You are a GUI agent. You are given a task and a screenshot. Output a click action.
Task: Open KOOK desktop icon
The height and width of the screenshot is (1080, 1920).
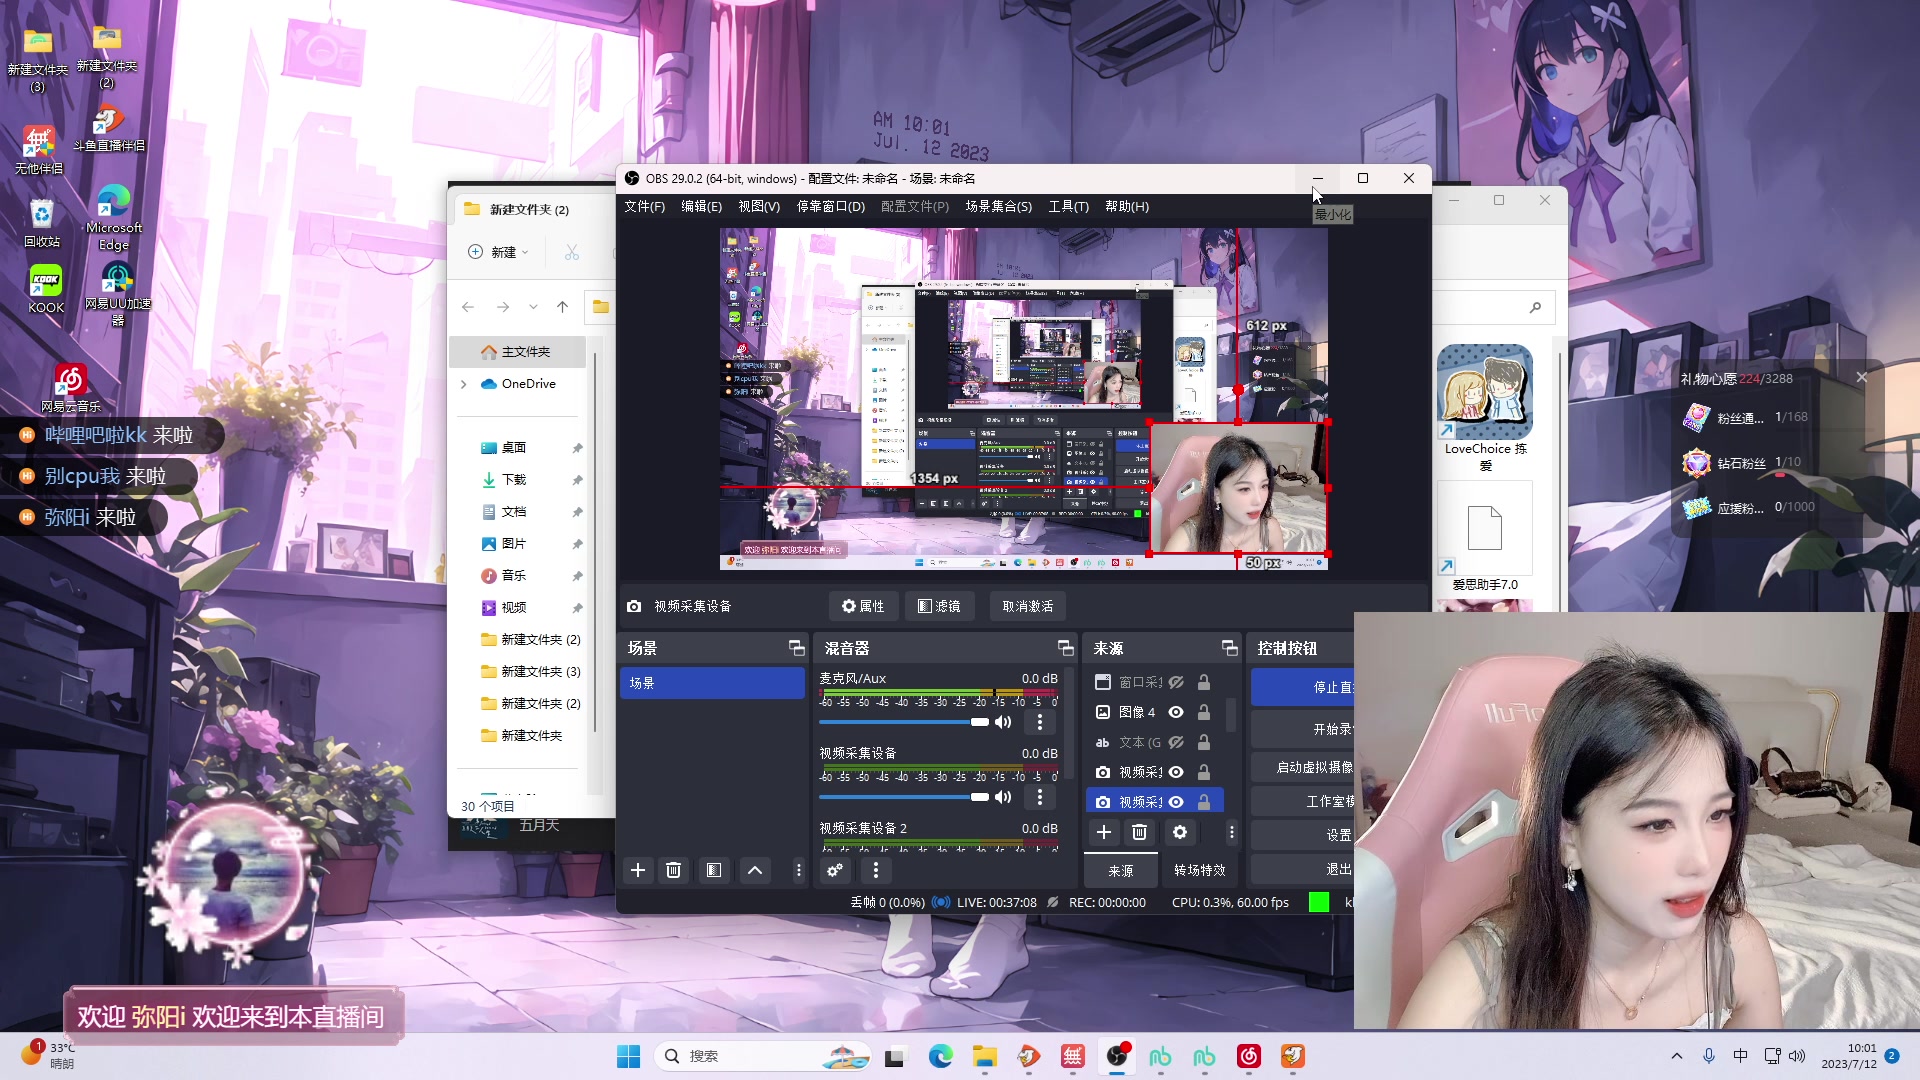coord(46,289)
